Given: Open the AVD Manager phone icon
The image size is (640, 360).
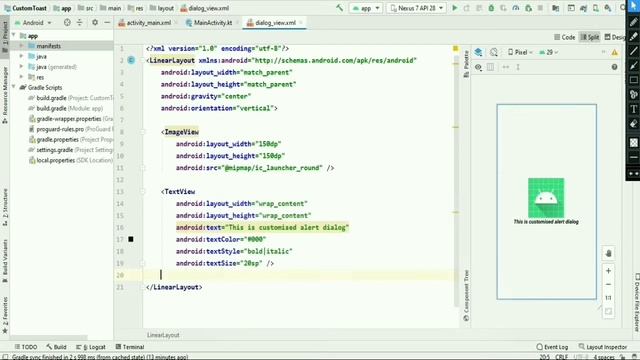Looking at the screenshot, I should click(596, 8).
